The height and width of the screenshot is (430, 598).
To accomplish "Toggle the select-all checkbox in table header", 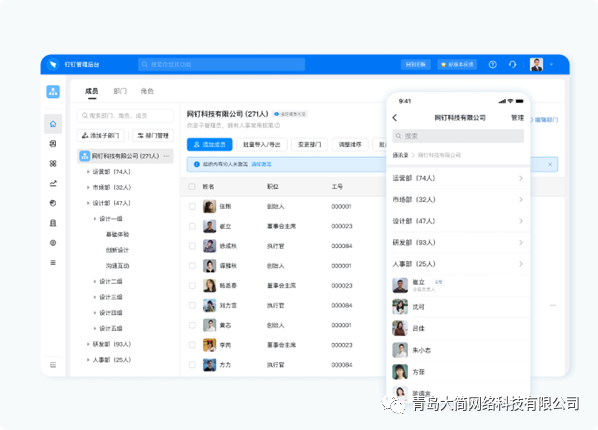I will coord(192,187).
